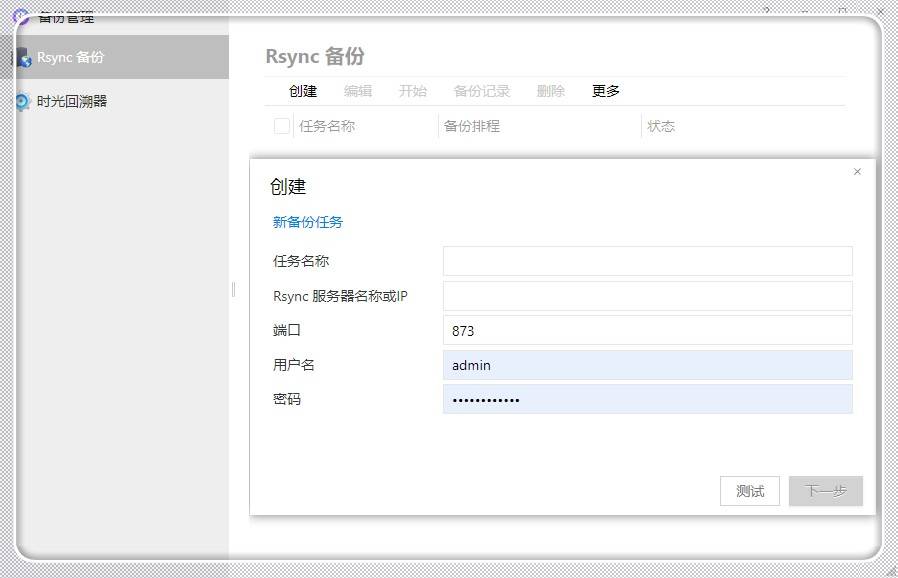The height and width of the screenshot is (578, 898).
Task: Click 编辑 in the toolbar
Action: [358, 91]
